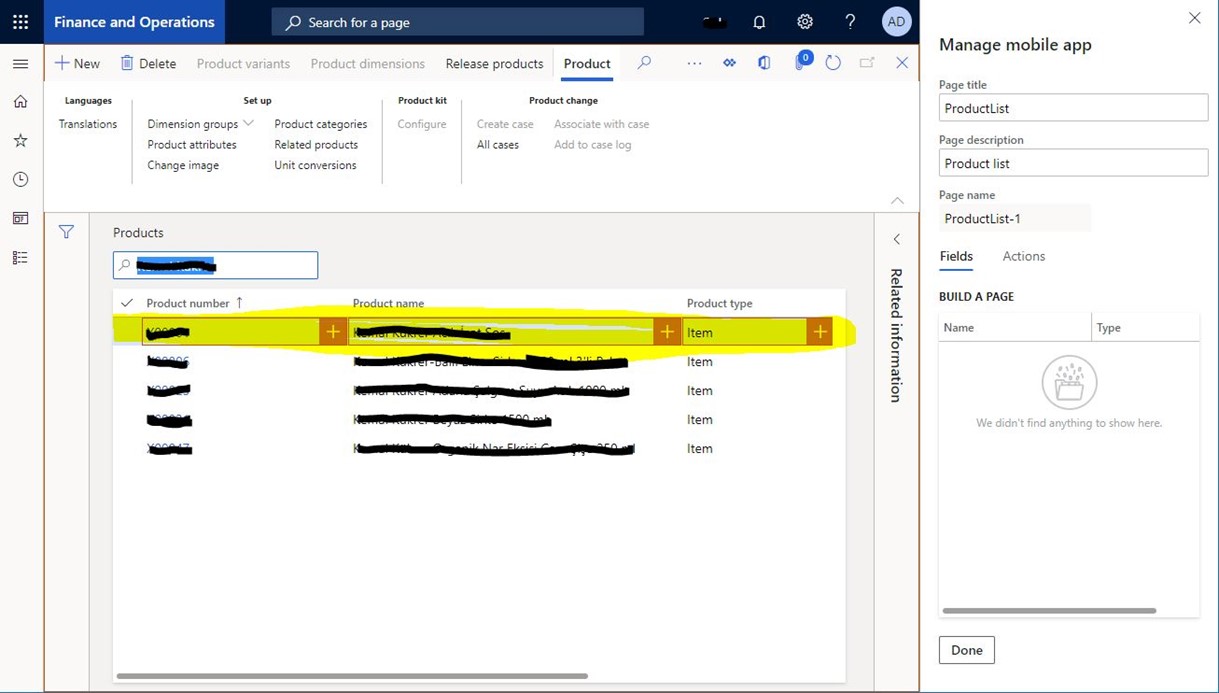Refresh the page with refresh icon

click(x=833, y=63)
